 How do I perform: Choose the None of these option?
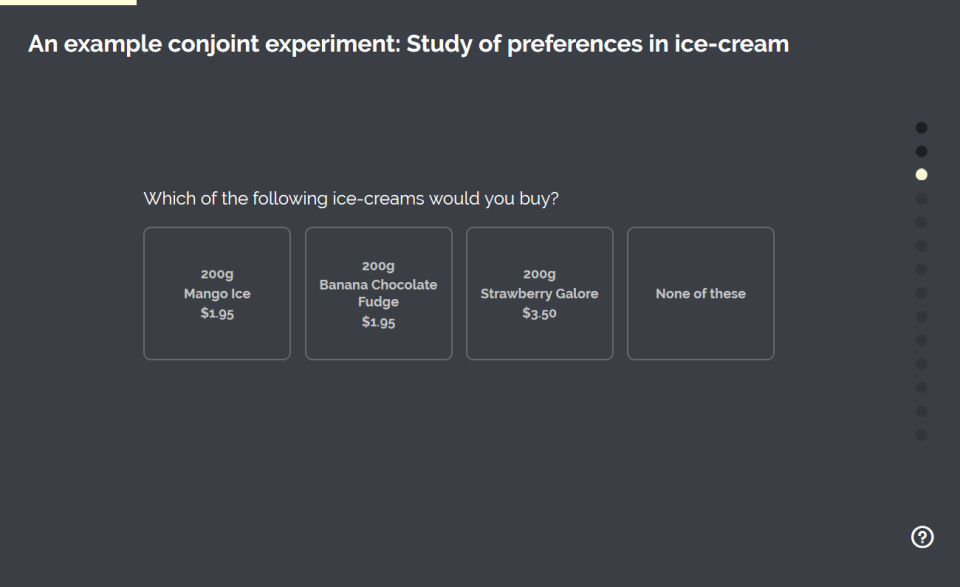tap(700, 293)
